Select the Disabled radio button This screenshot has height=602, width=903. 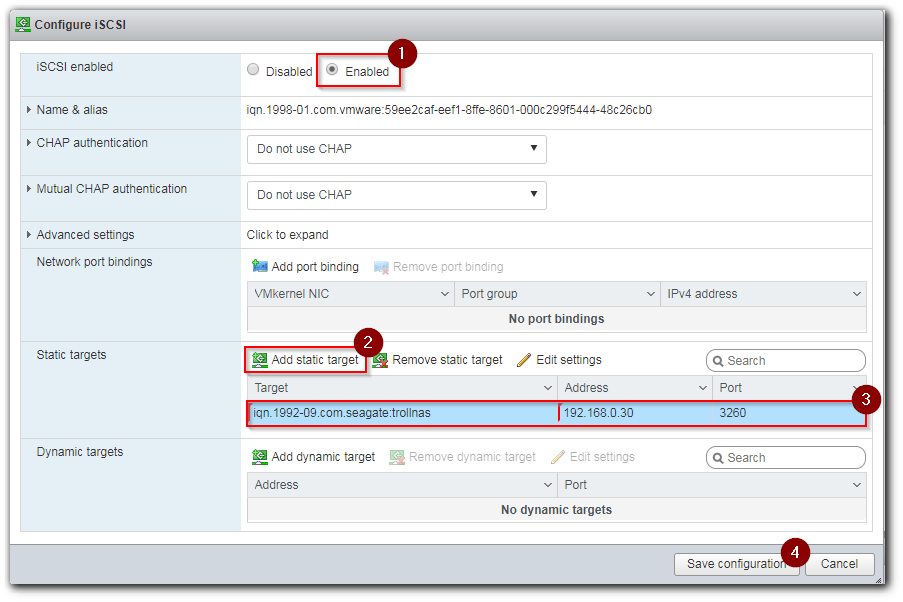[253, 70]
